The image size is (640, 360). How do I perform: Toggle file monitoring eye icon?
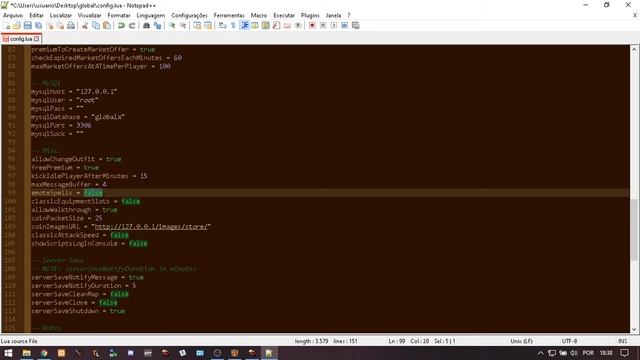(298, 25)
